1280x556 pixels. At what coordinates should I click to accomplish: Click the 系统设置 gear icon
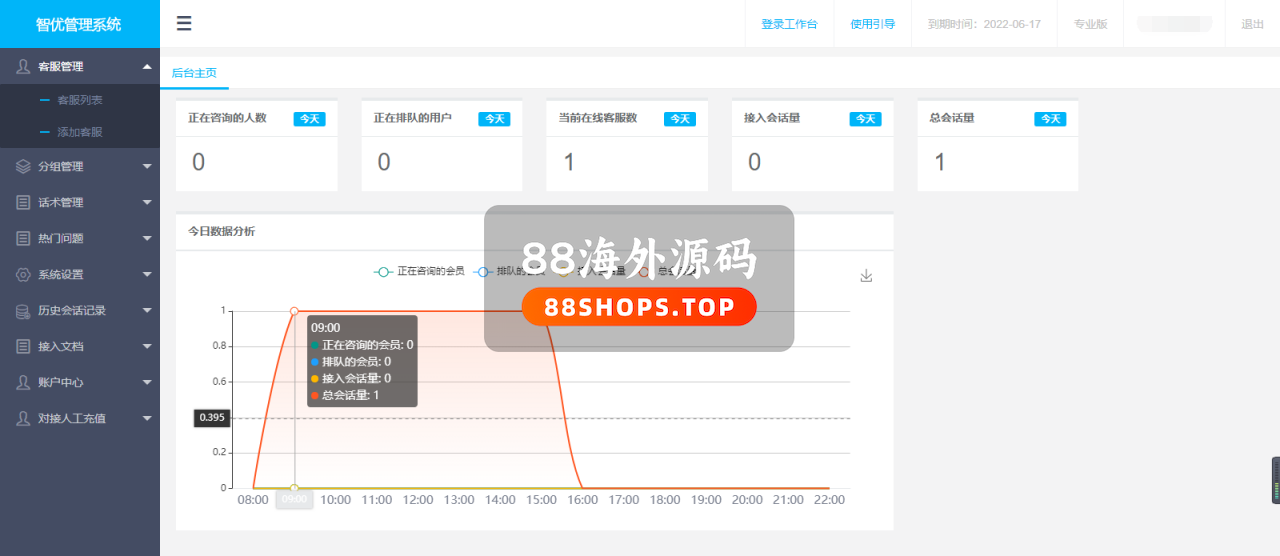click(x=23, y=274)
